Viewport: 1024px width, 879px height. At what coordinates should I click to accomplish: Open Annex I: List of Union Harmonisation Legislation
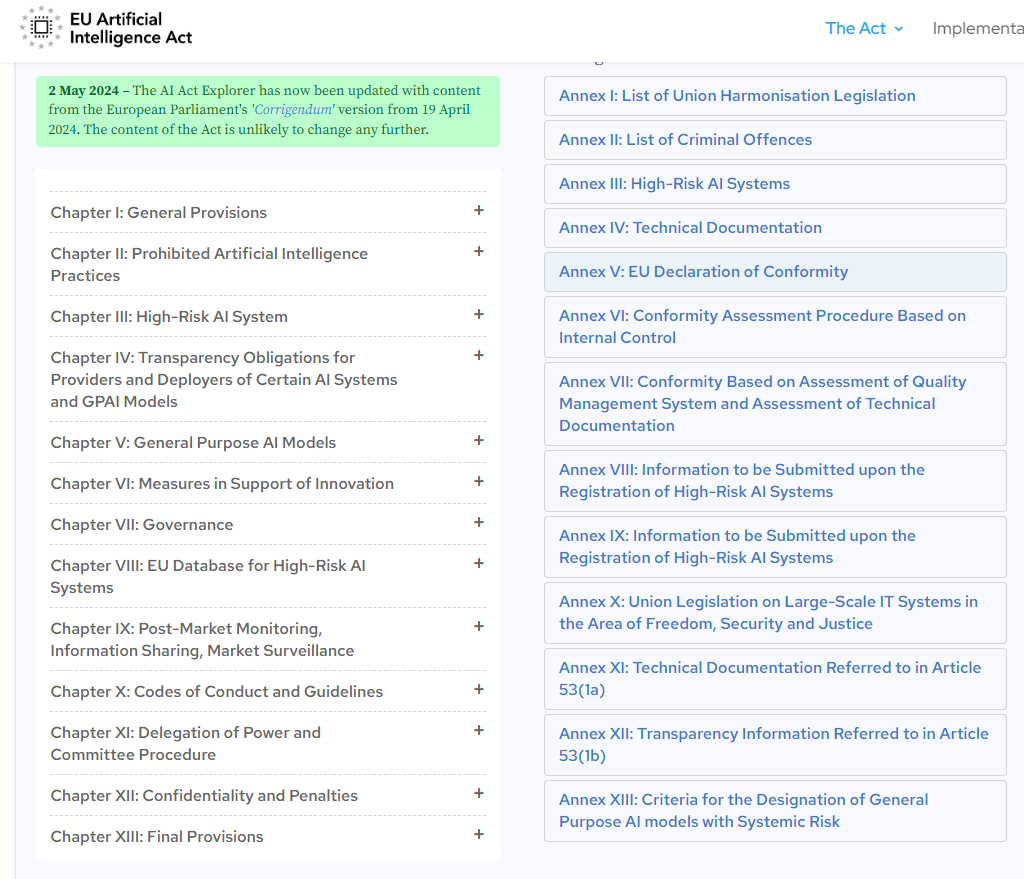[x=737, y=96]
